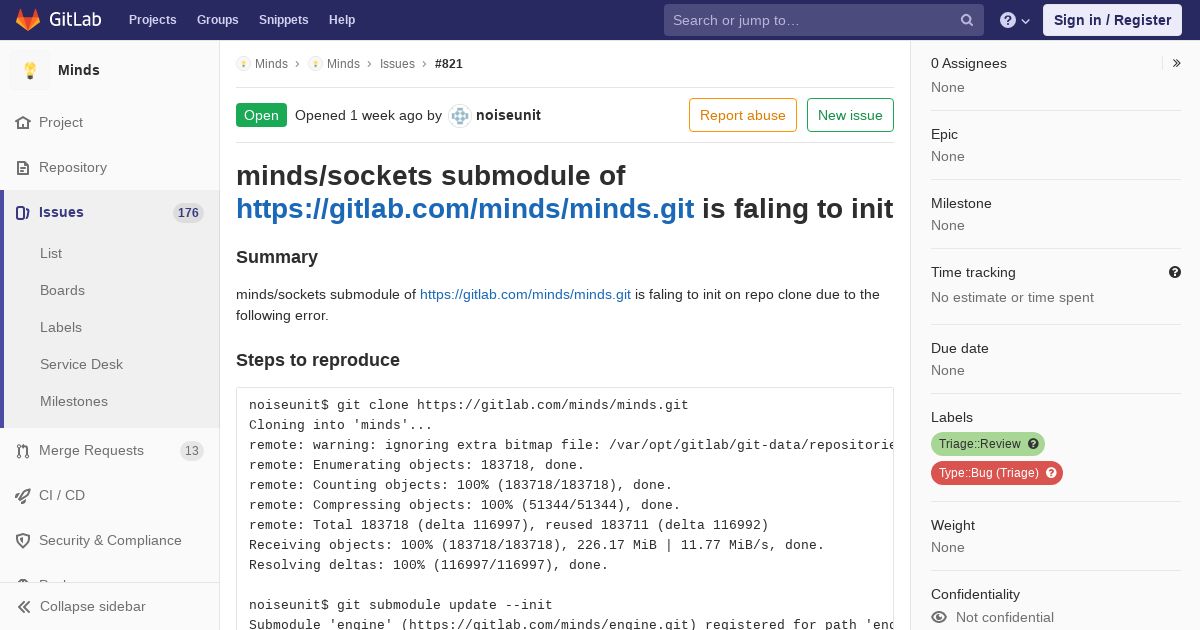Click the Merge Requests sidebar label
This screenshot has width=1200, height=630.
point(91,451)
